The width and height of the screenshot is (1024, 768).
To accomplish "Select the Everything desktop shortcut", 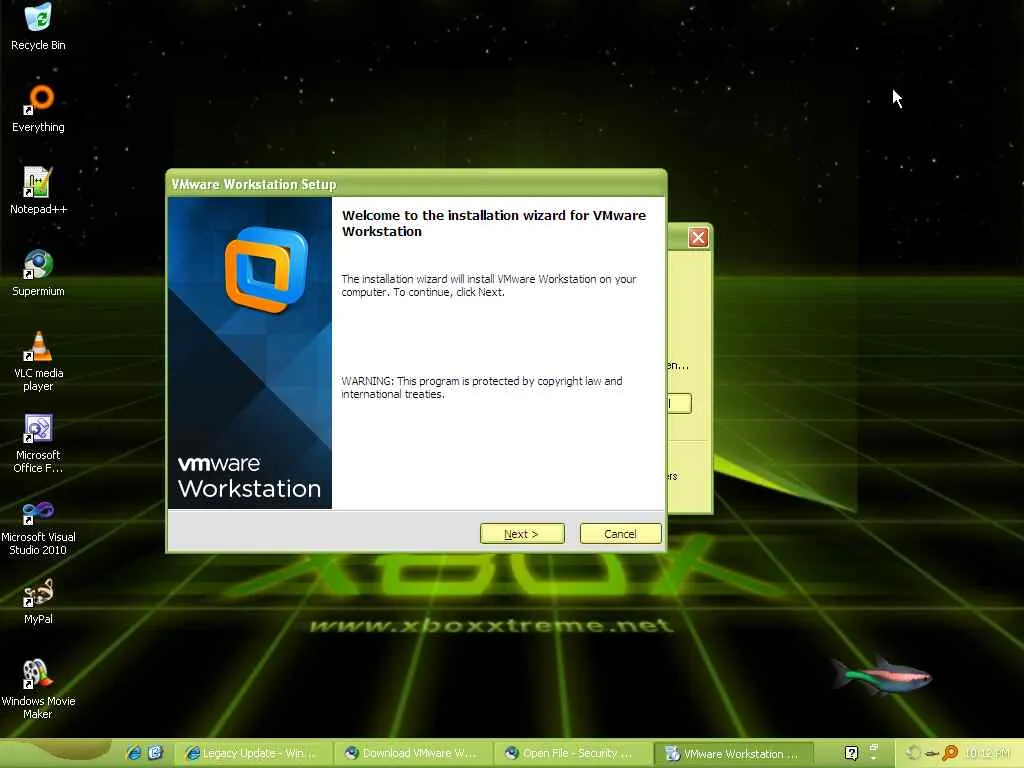I will 38,108.
